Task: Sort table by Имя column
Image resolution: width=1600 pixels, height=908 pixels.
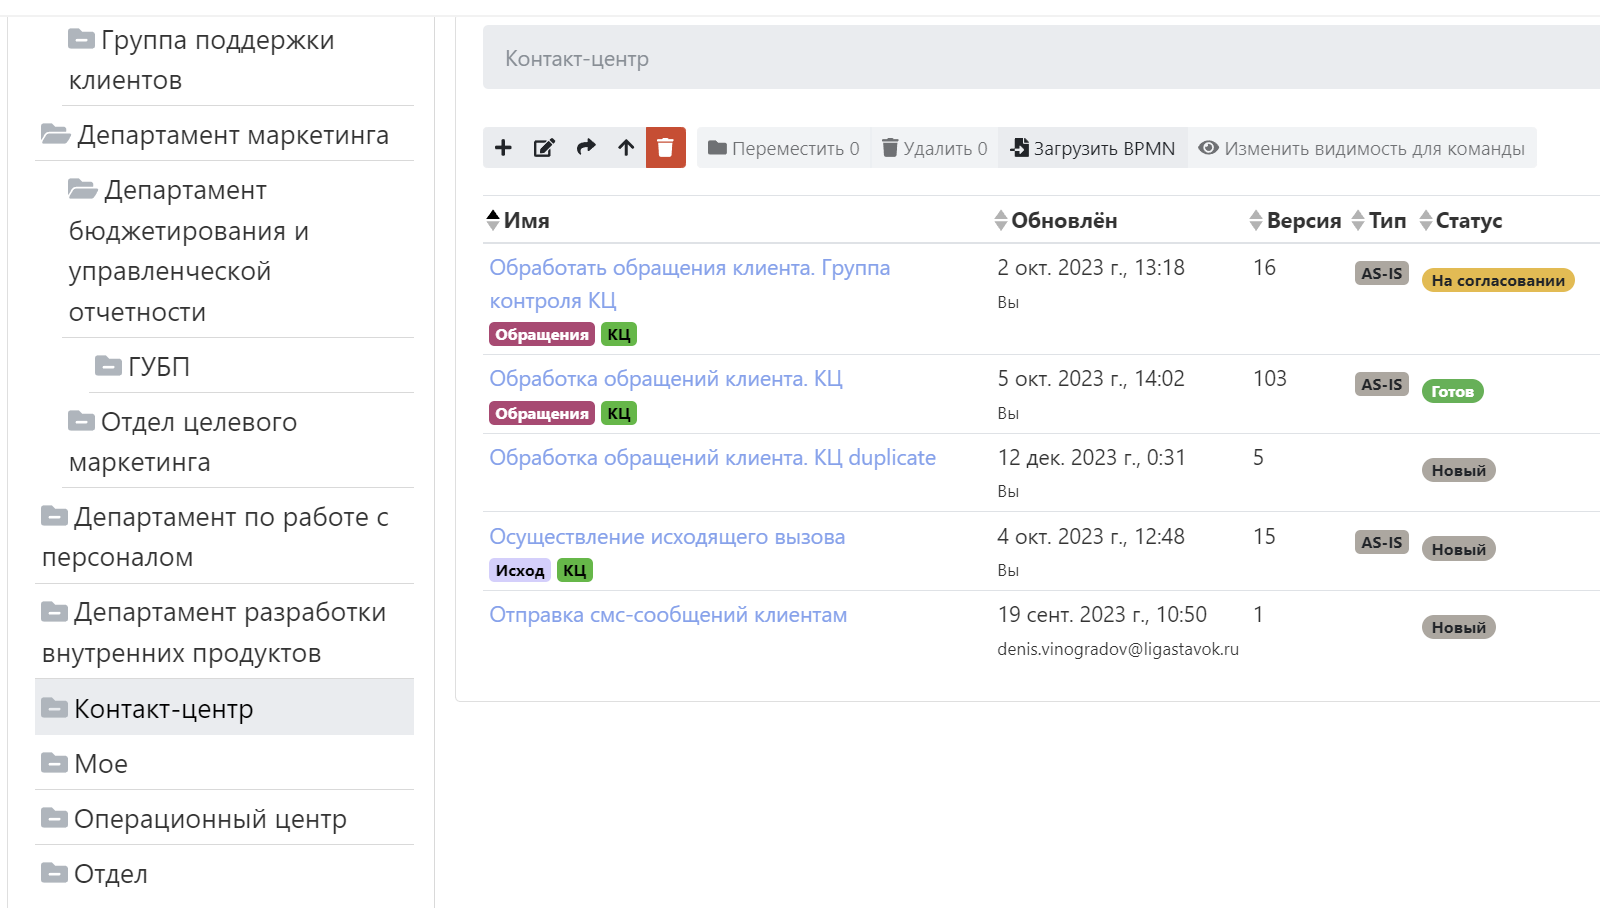Action: pos(517,220)
